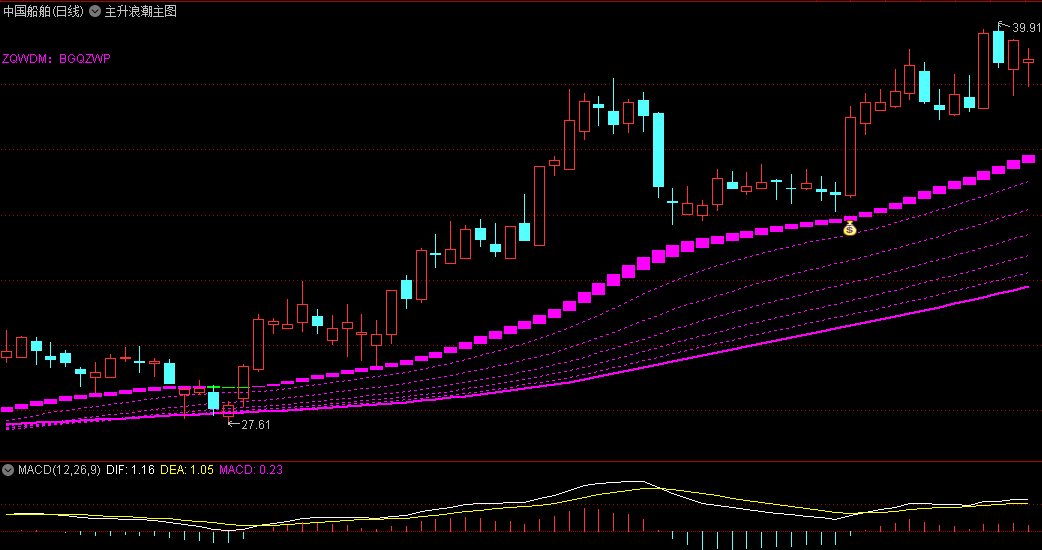Click the DIF: 1.16 value

[x=130, y=470]
